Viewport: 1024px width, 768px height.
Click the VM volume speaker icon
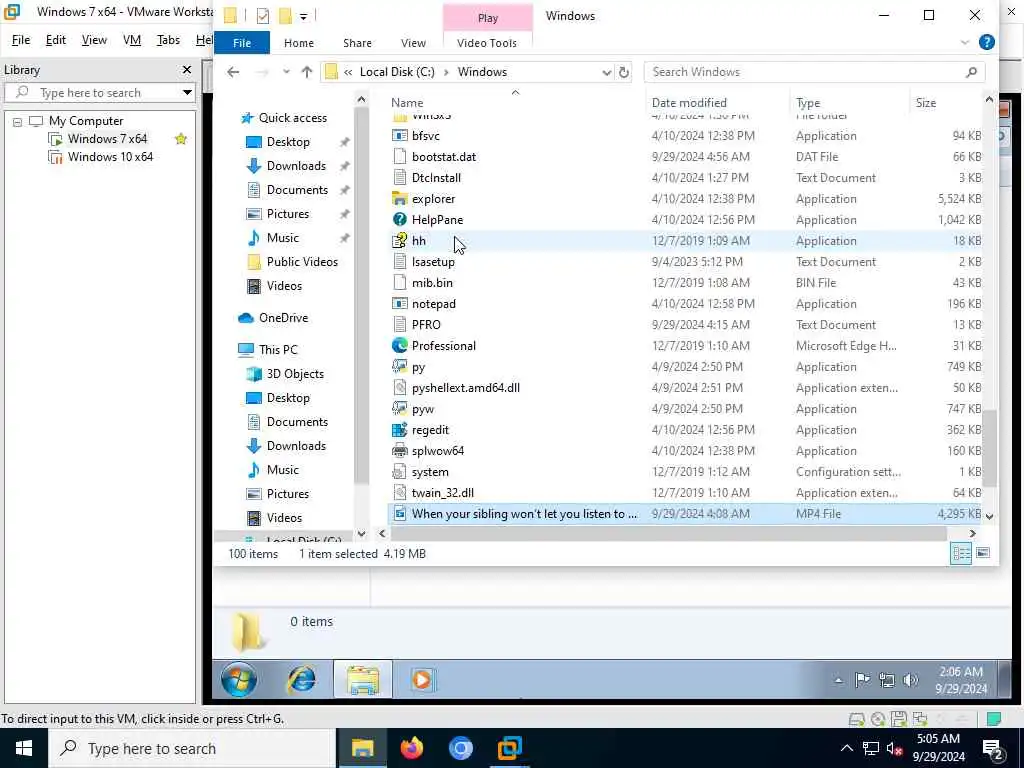click(x=910, y=680)
